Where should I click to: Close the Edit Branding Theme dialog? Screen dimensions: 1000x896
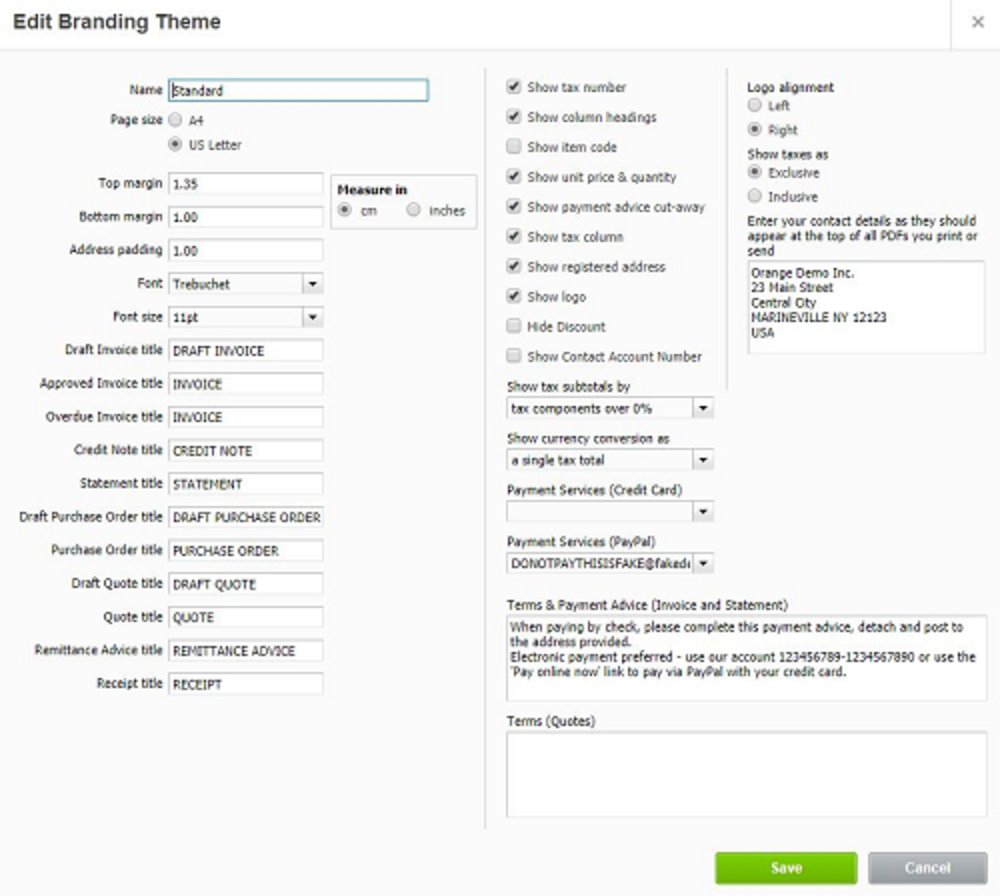tap(977, 22)
